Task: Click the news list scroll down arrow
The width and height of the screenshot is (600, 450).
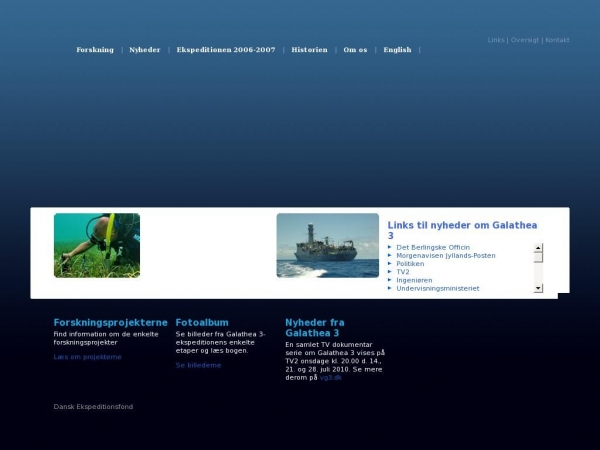Action: [x=538, y=288]
